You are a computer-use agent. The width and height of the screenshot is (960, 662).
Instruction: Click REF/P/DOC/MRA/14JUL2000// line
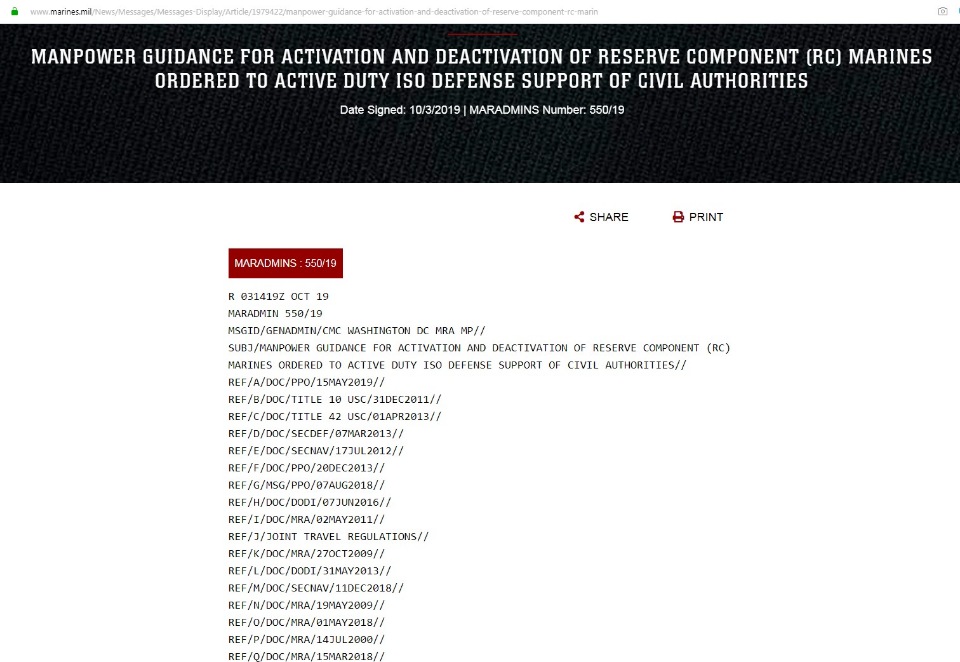click(307, 639)
